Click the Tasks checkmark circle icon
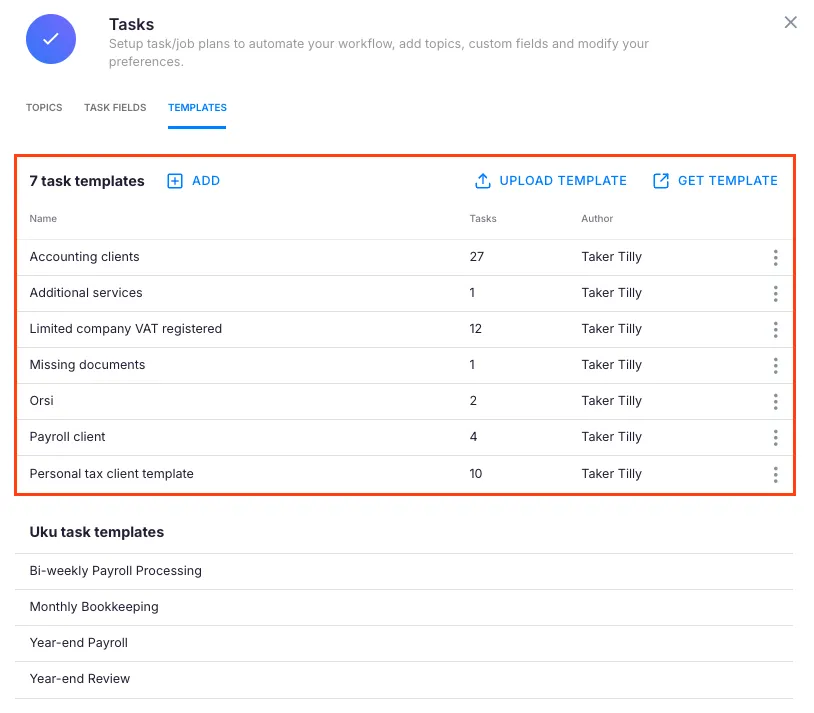 (x=51, y=39)
